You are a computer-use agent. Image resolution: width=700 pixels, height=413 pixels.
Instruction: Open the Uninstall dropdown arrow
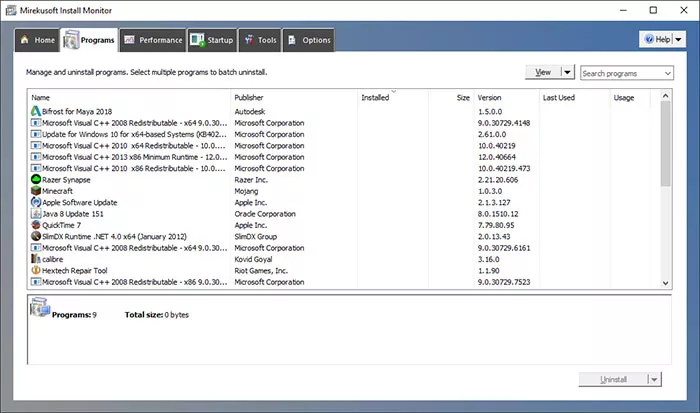[654, 380]
